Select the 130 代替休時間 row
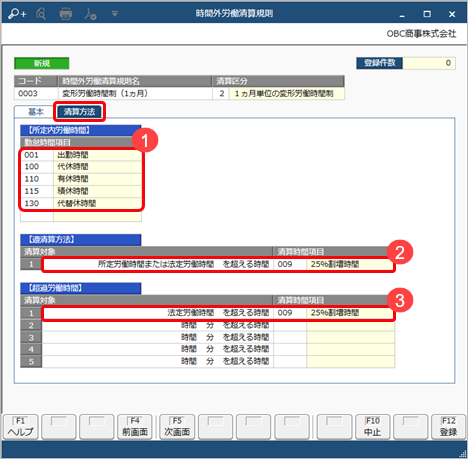Screen dimensions: 468x459 (x=81, y=203)
